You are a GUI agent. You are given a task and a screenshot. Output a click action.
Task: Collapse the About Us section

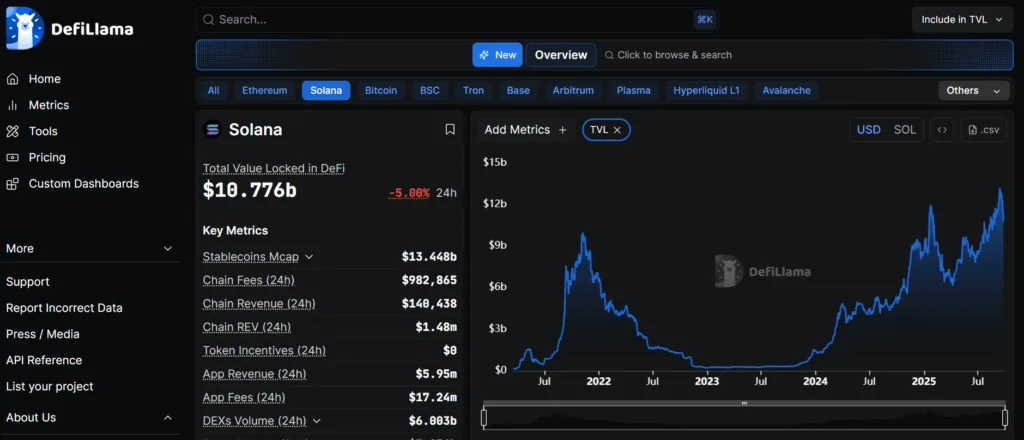pos(89,418)
